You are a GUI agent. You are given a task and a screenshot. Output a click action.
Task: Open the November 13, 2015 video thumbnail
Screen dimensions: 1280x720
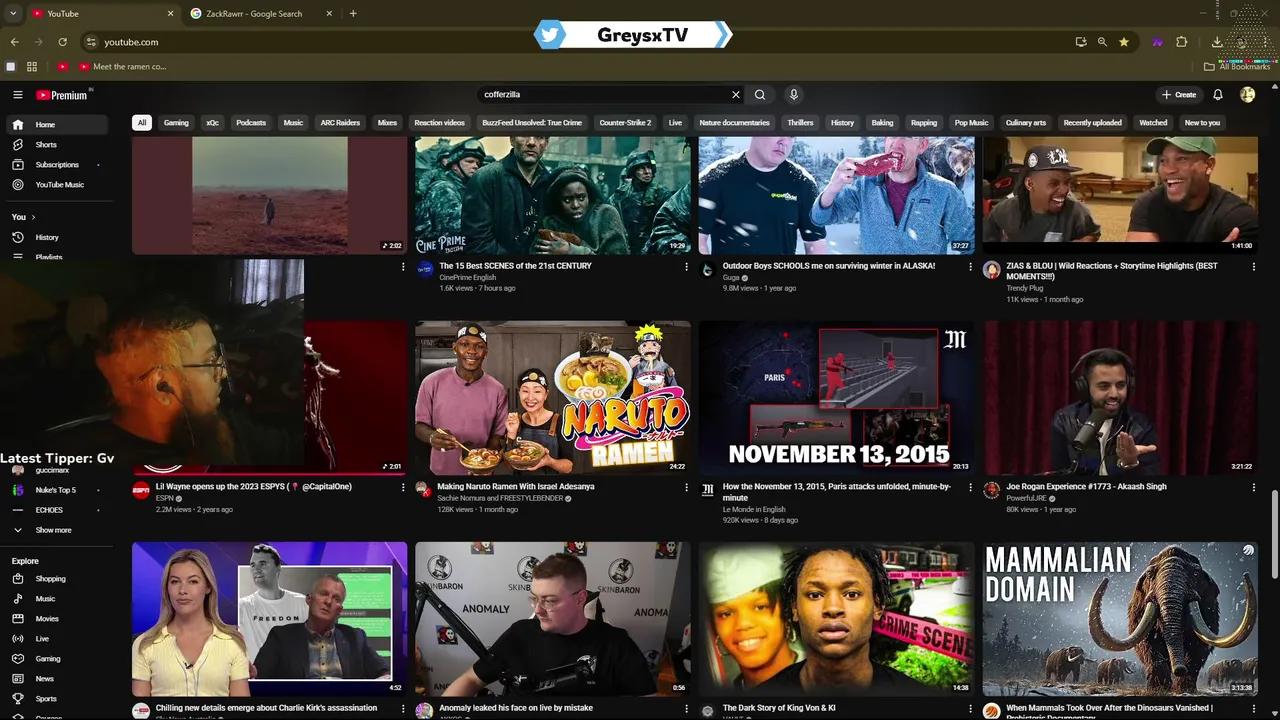[836, 398]
